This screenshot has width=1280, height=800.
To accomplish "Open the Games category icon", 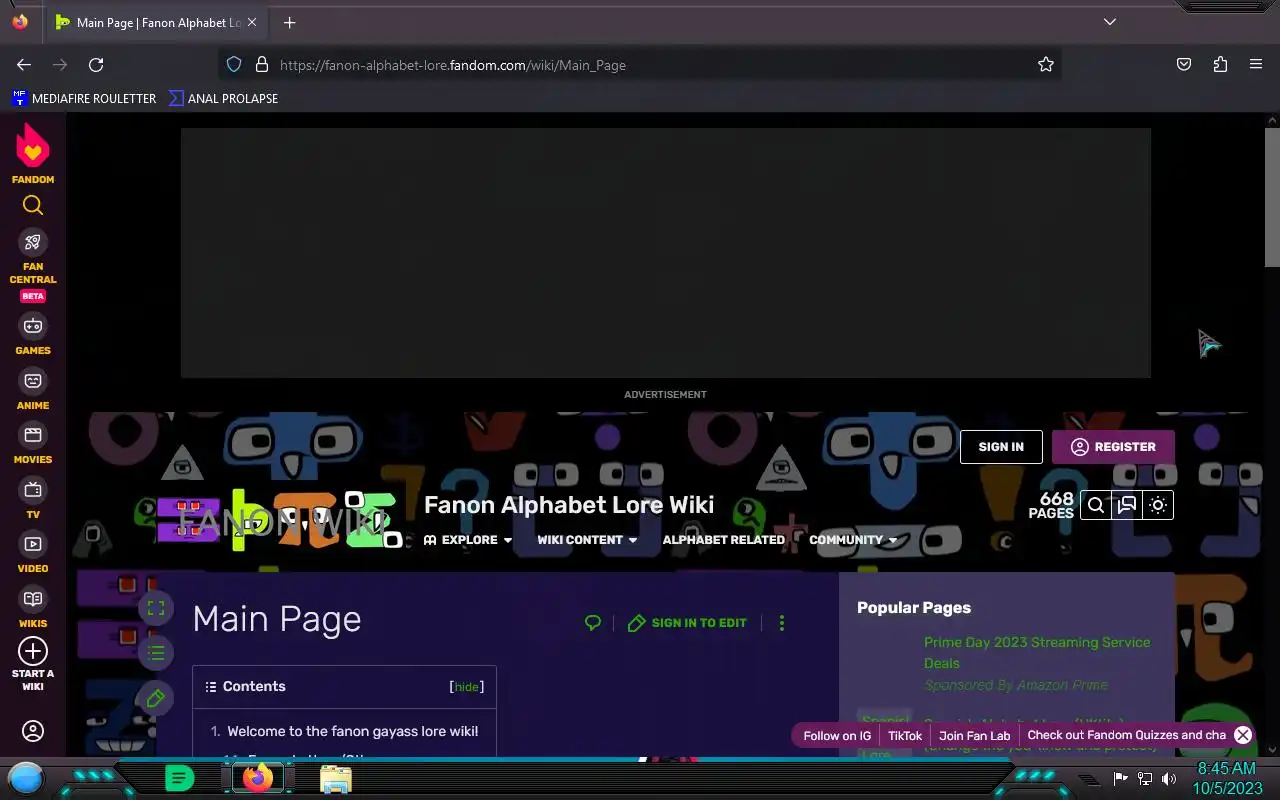I will click(33, 326).
